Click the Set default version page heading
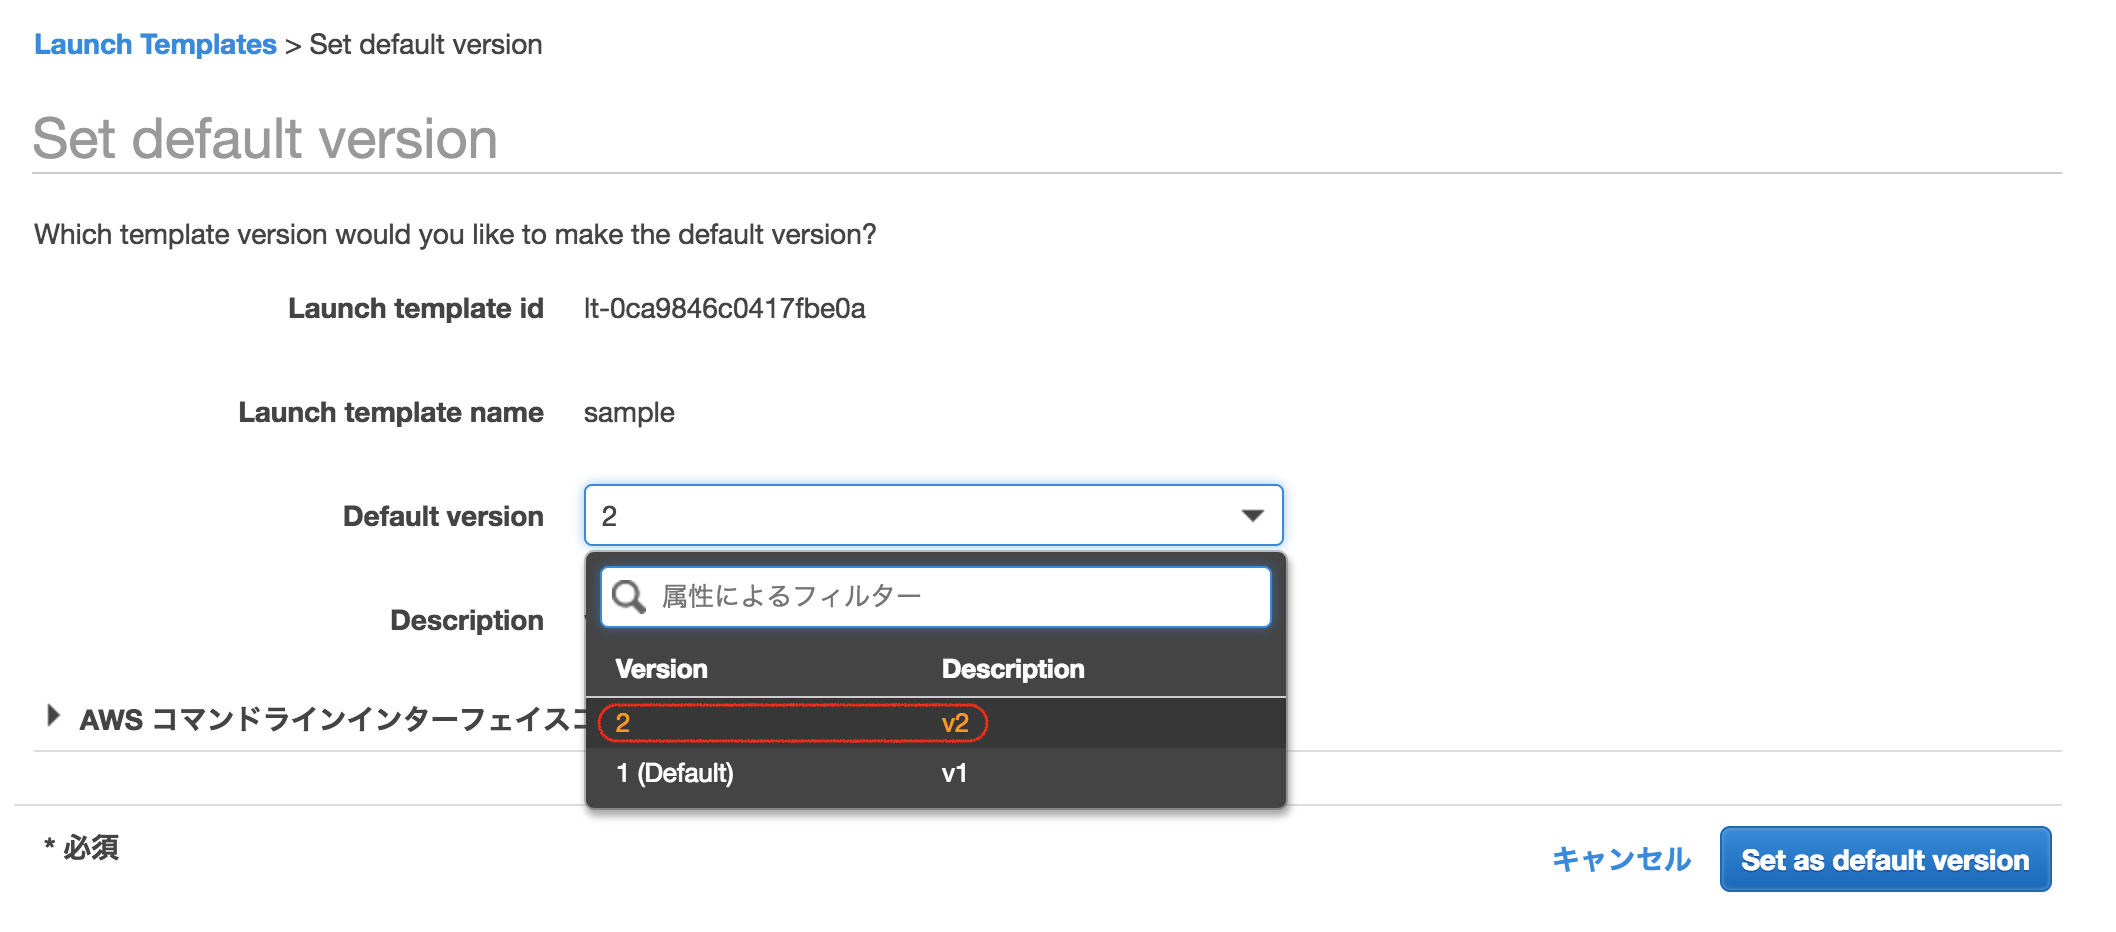Image resolution: width=2116 pixels, height=932 pixels. [x=265, y=138]
